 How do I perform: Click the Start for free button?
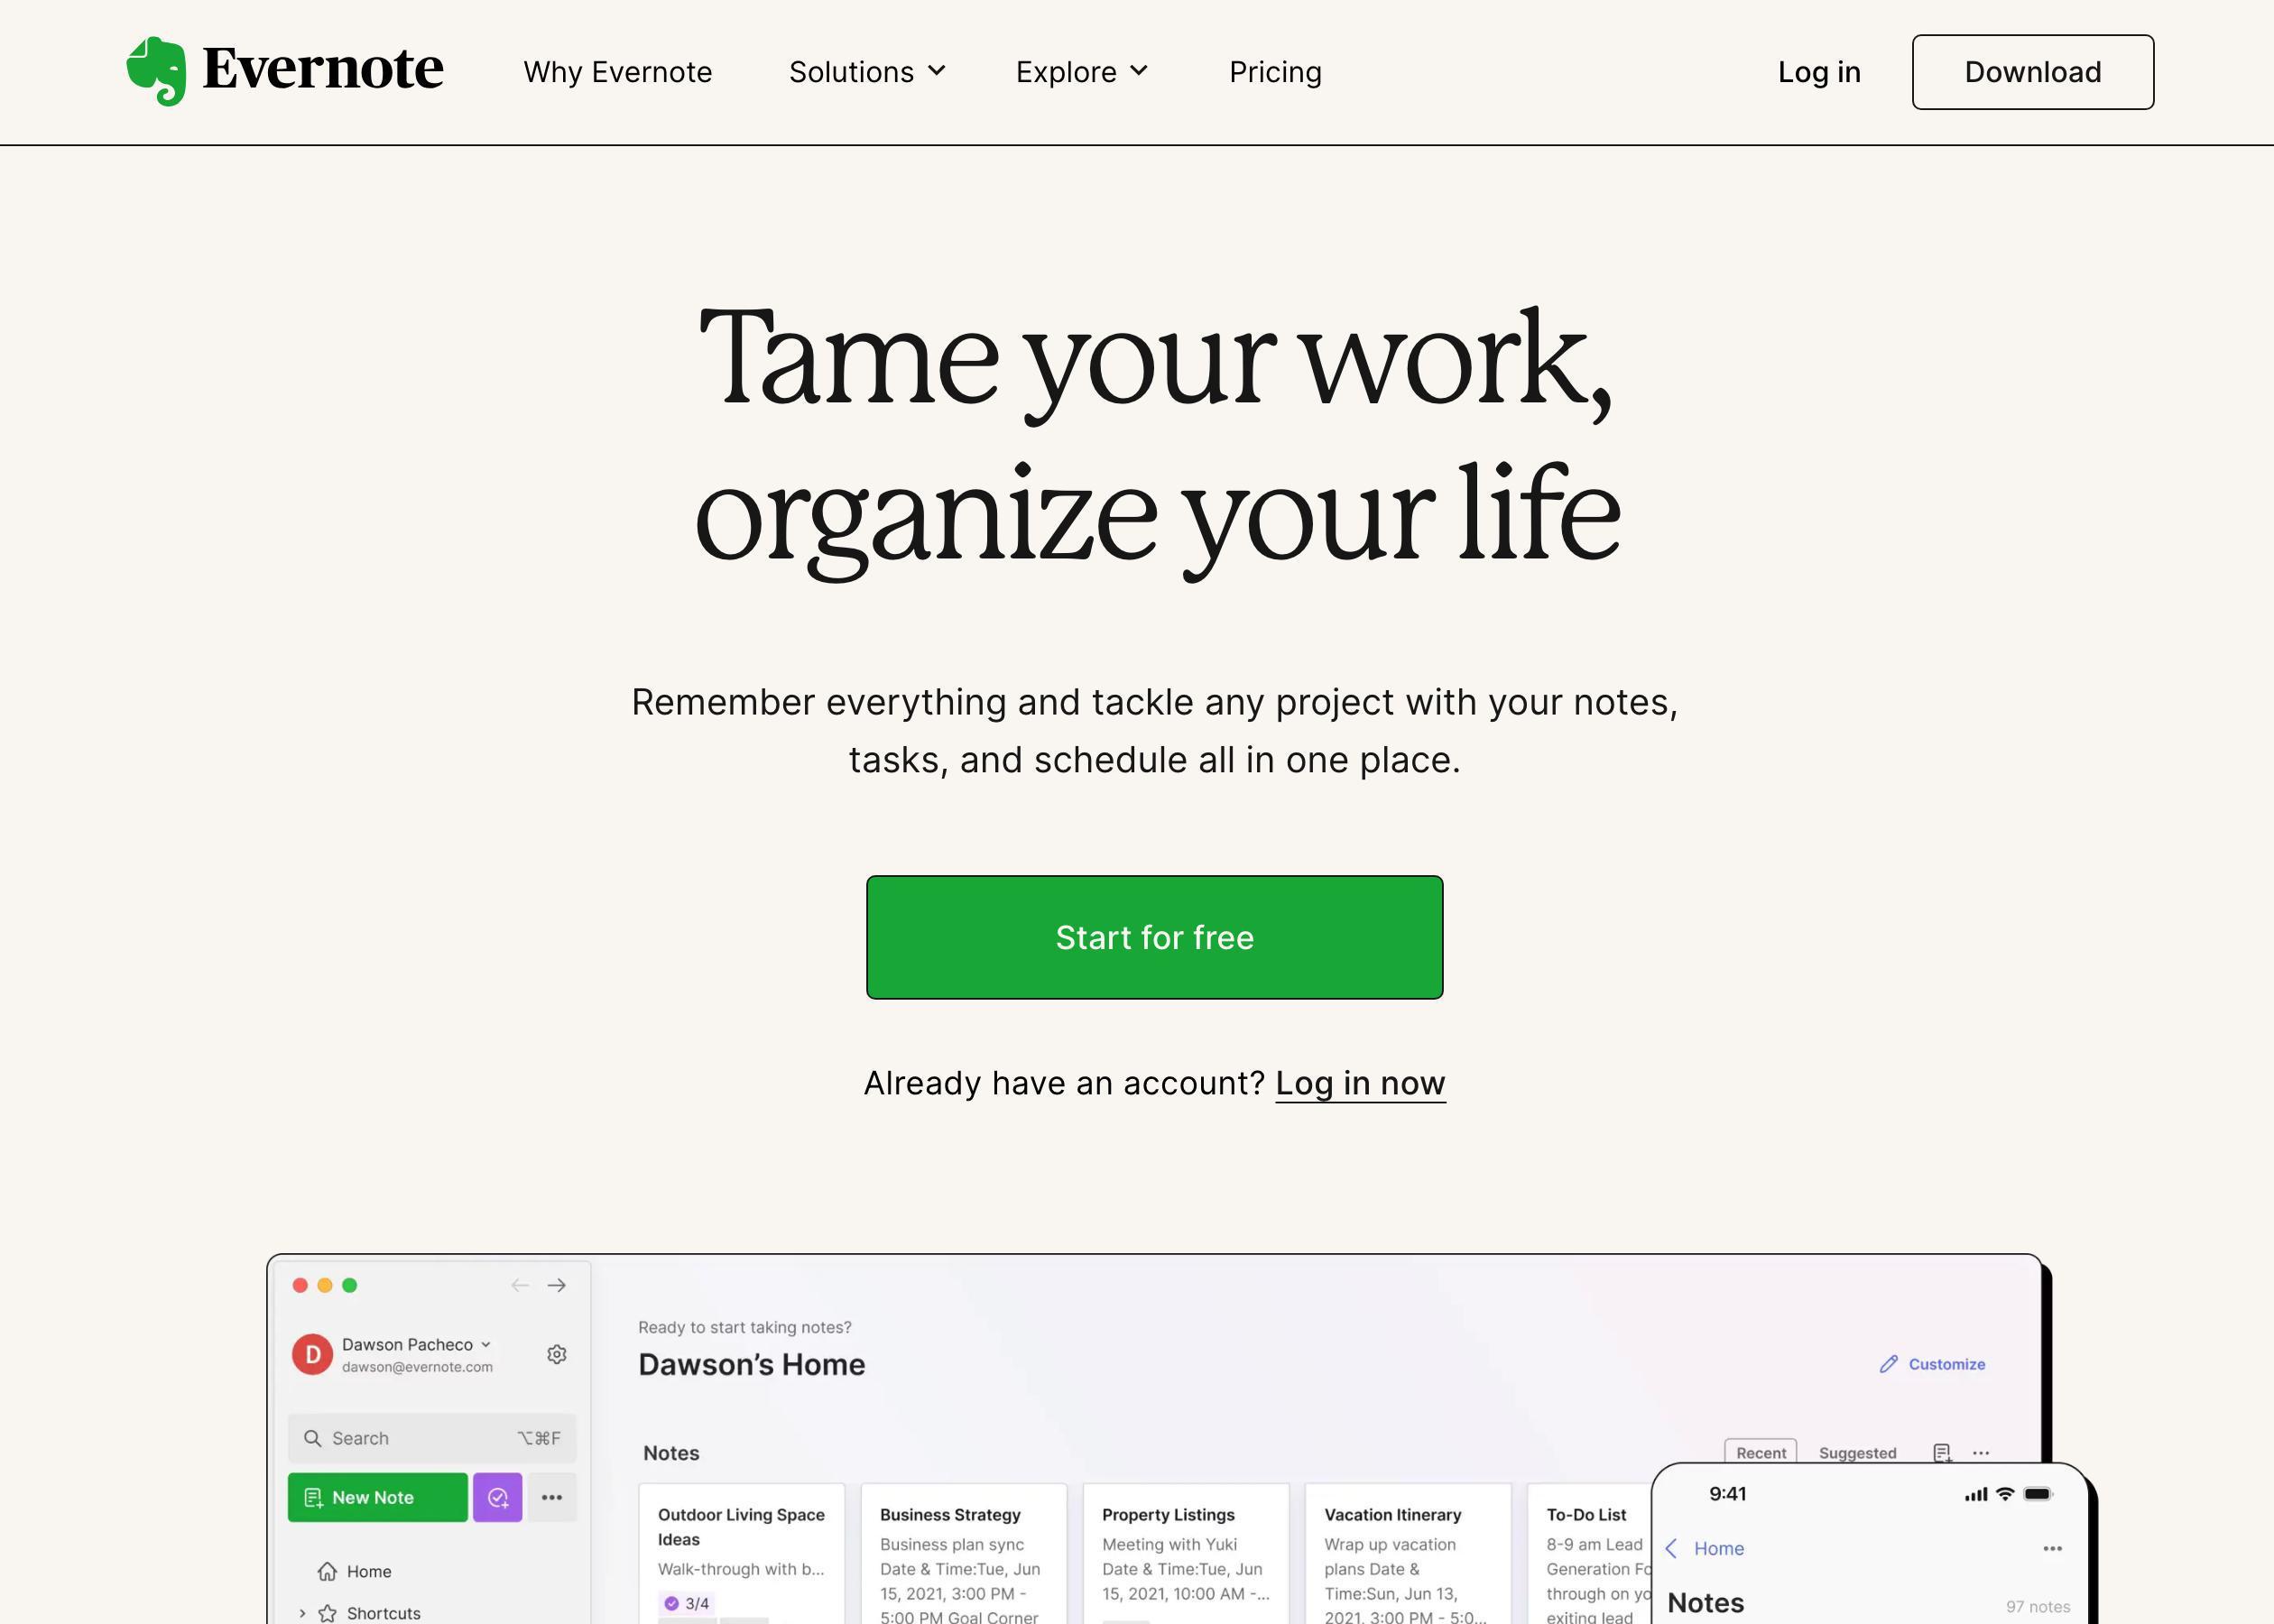pos(1154,937)
